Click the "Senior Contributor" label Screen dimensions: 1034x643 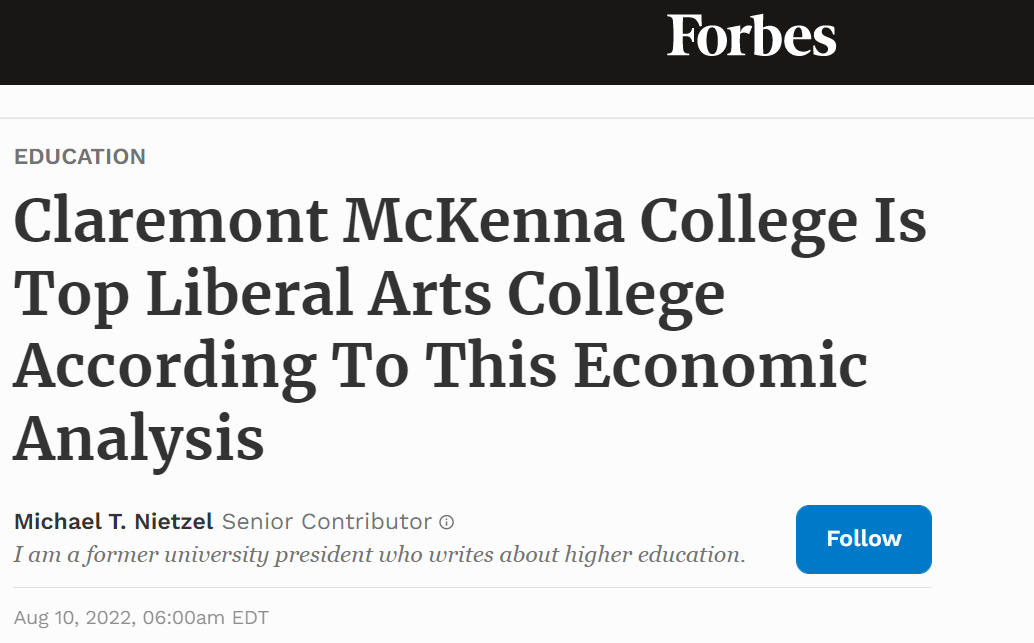point(326,522)
